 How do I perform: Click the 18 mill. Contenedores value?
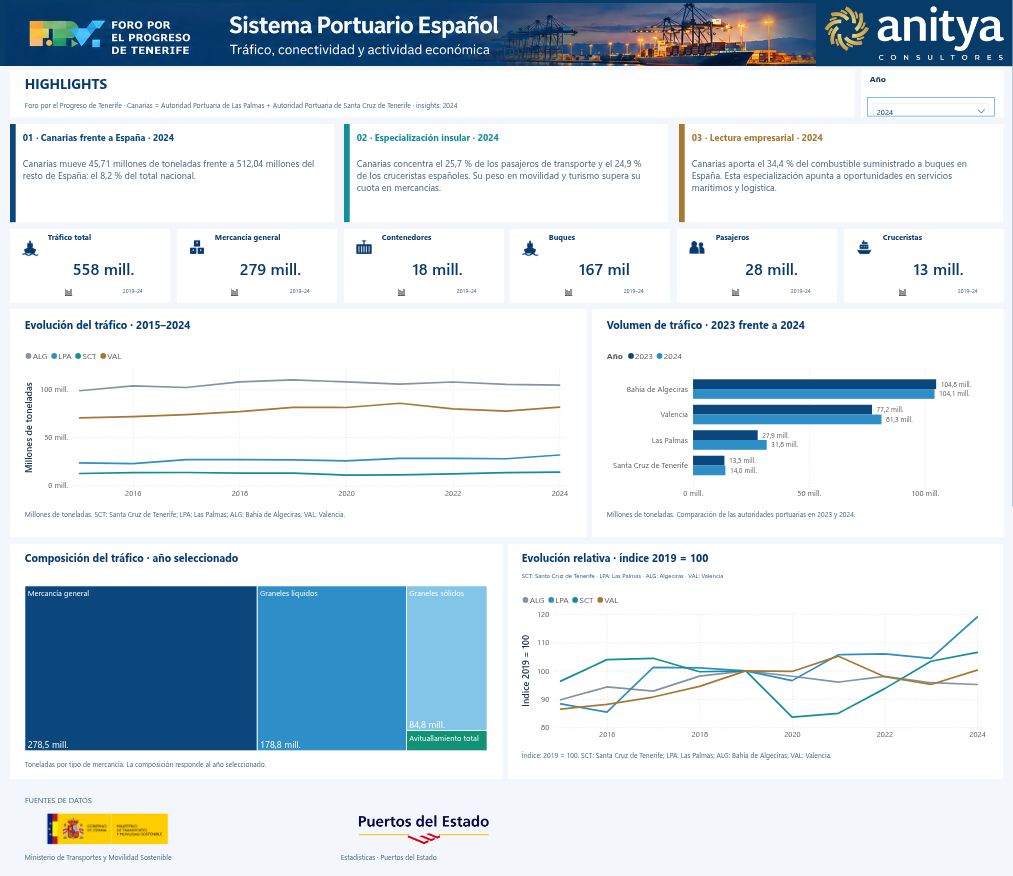click(x=437, y=269)
